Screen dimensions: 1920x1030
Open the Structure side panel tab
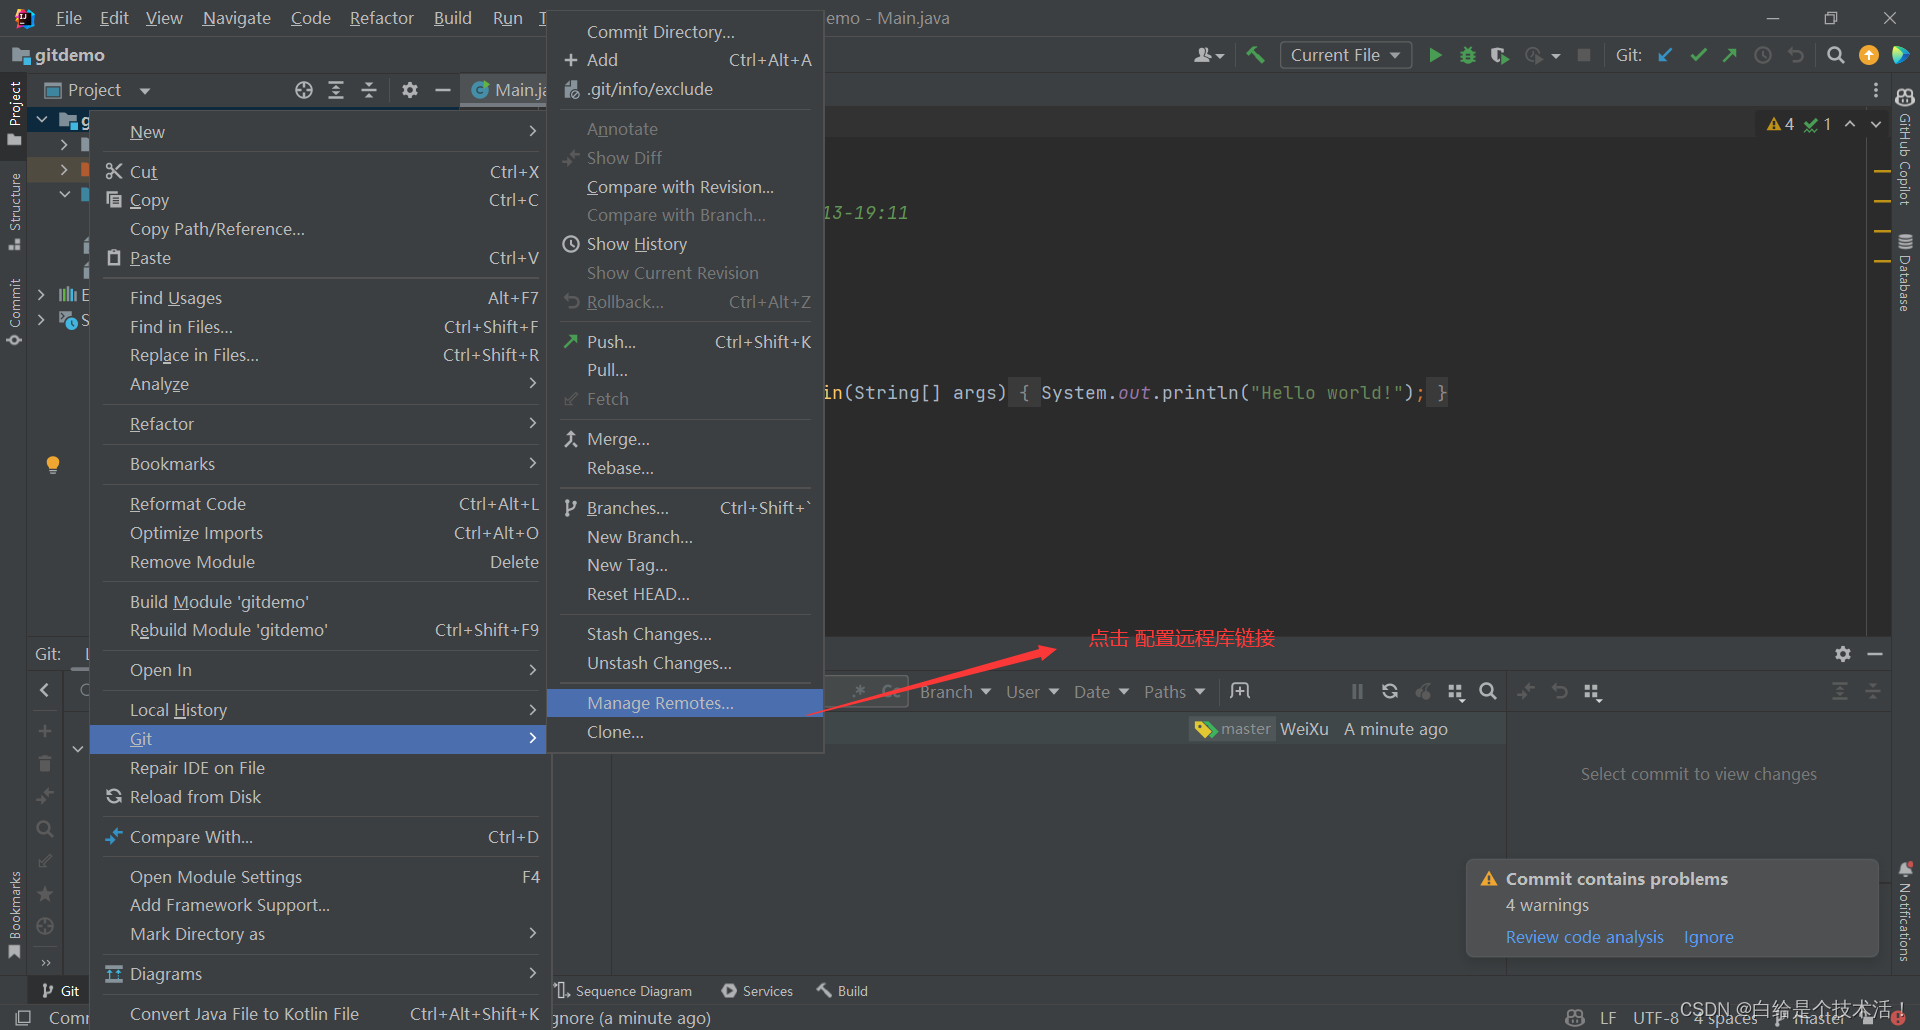pos(14,211)
